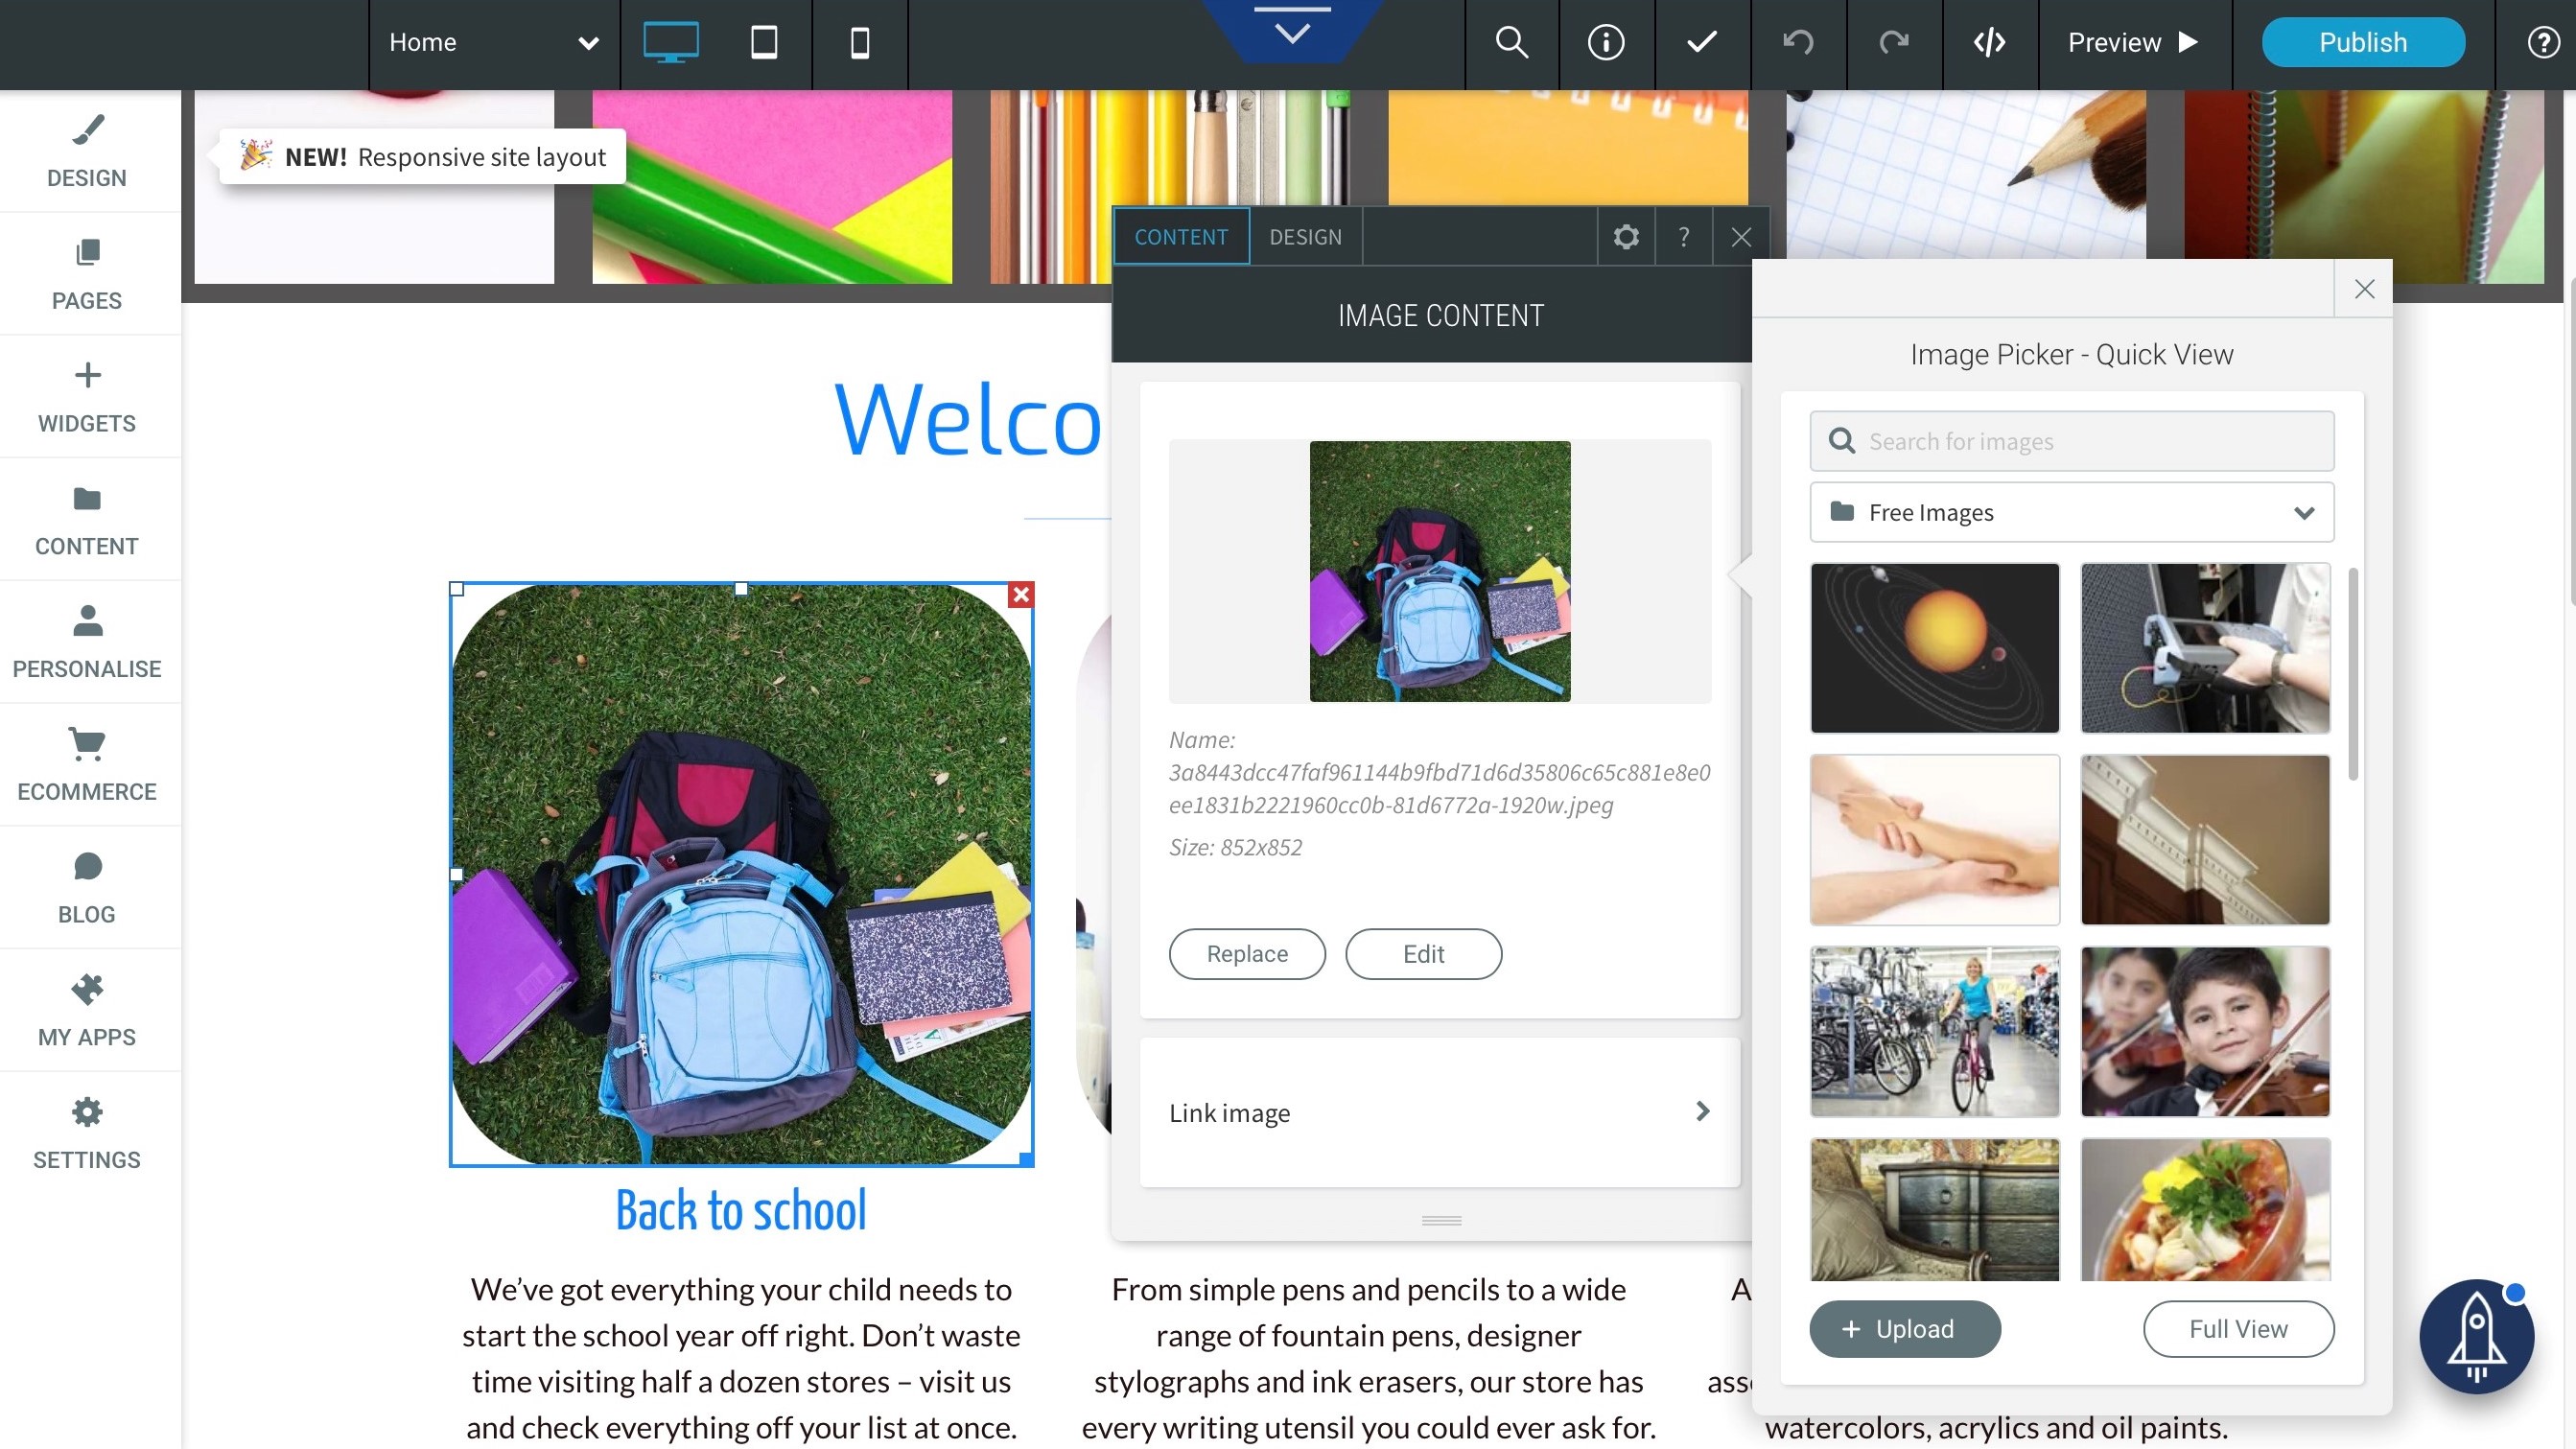Upload a new image

(1904, 1329)
